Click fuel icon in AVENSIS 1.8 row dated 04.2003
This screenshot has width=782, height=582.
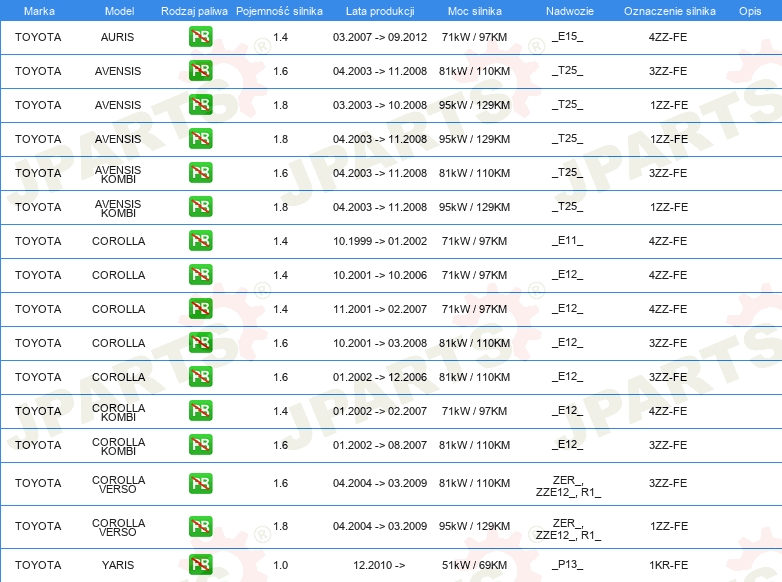(200, 139)
